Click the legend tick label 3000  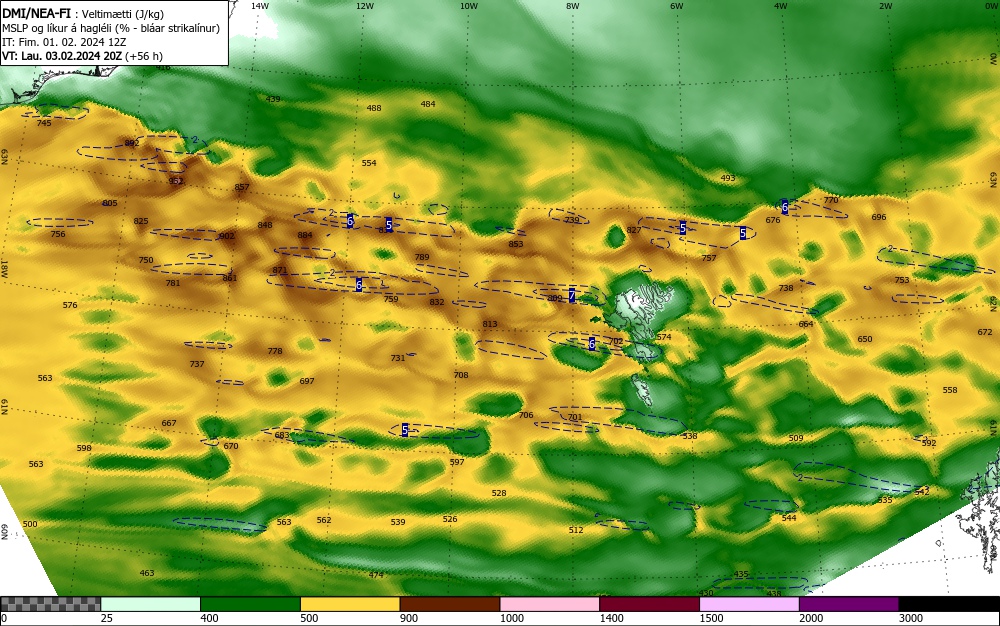tap(911, 618)
